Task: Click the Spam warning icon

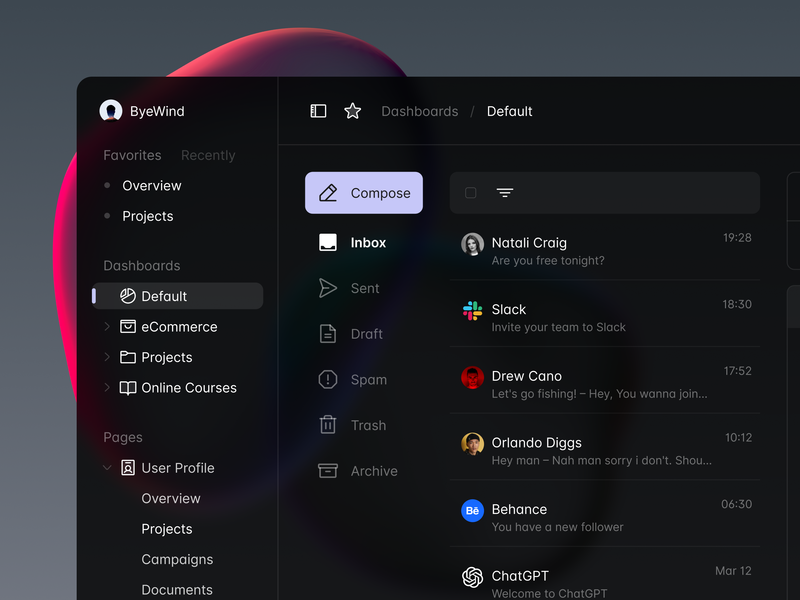Action: [x=328, y=380]
